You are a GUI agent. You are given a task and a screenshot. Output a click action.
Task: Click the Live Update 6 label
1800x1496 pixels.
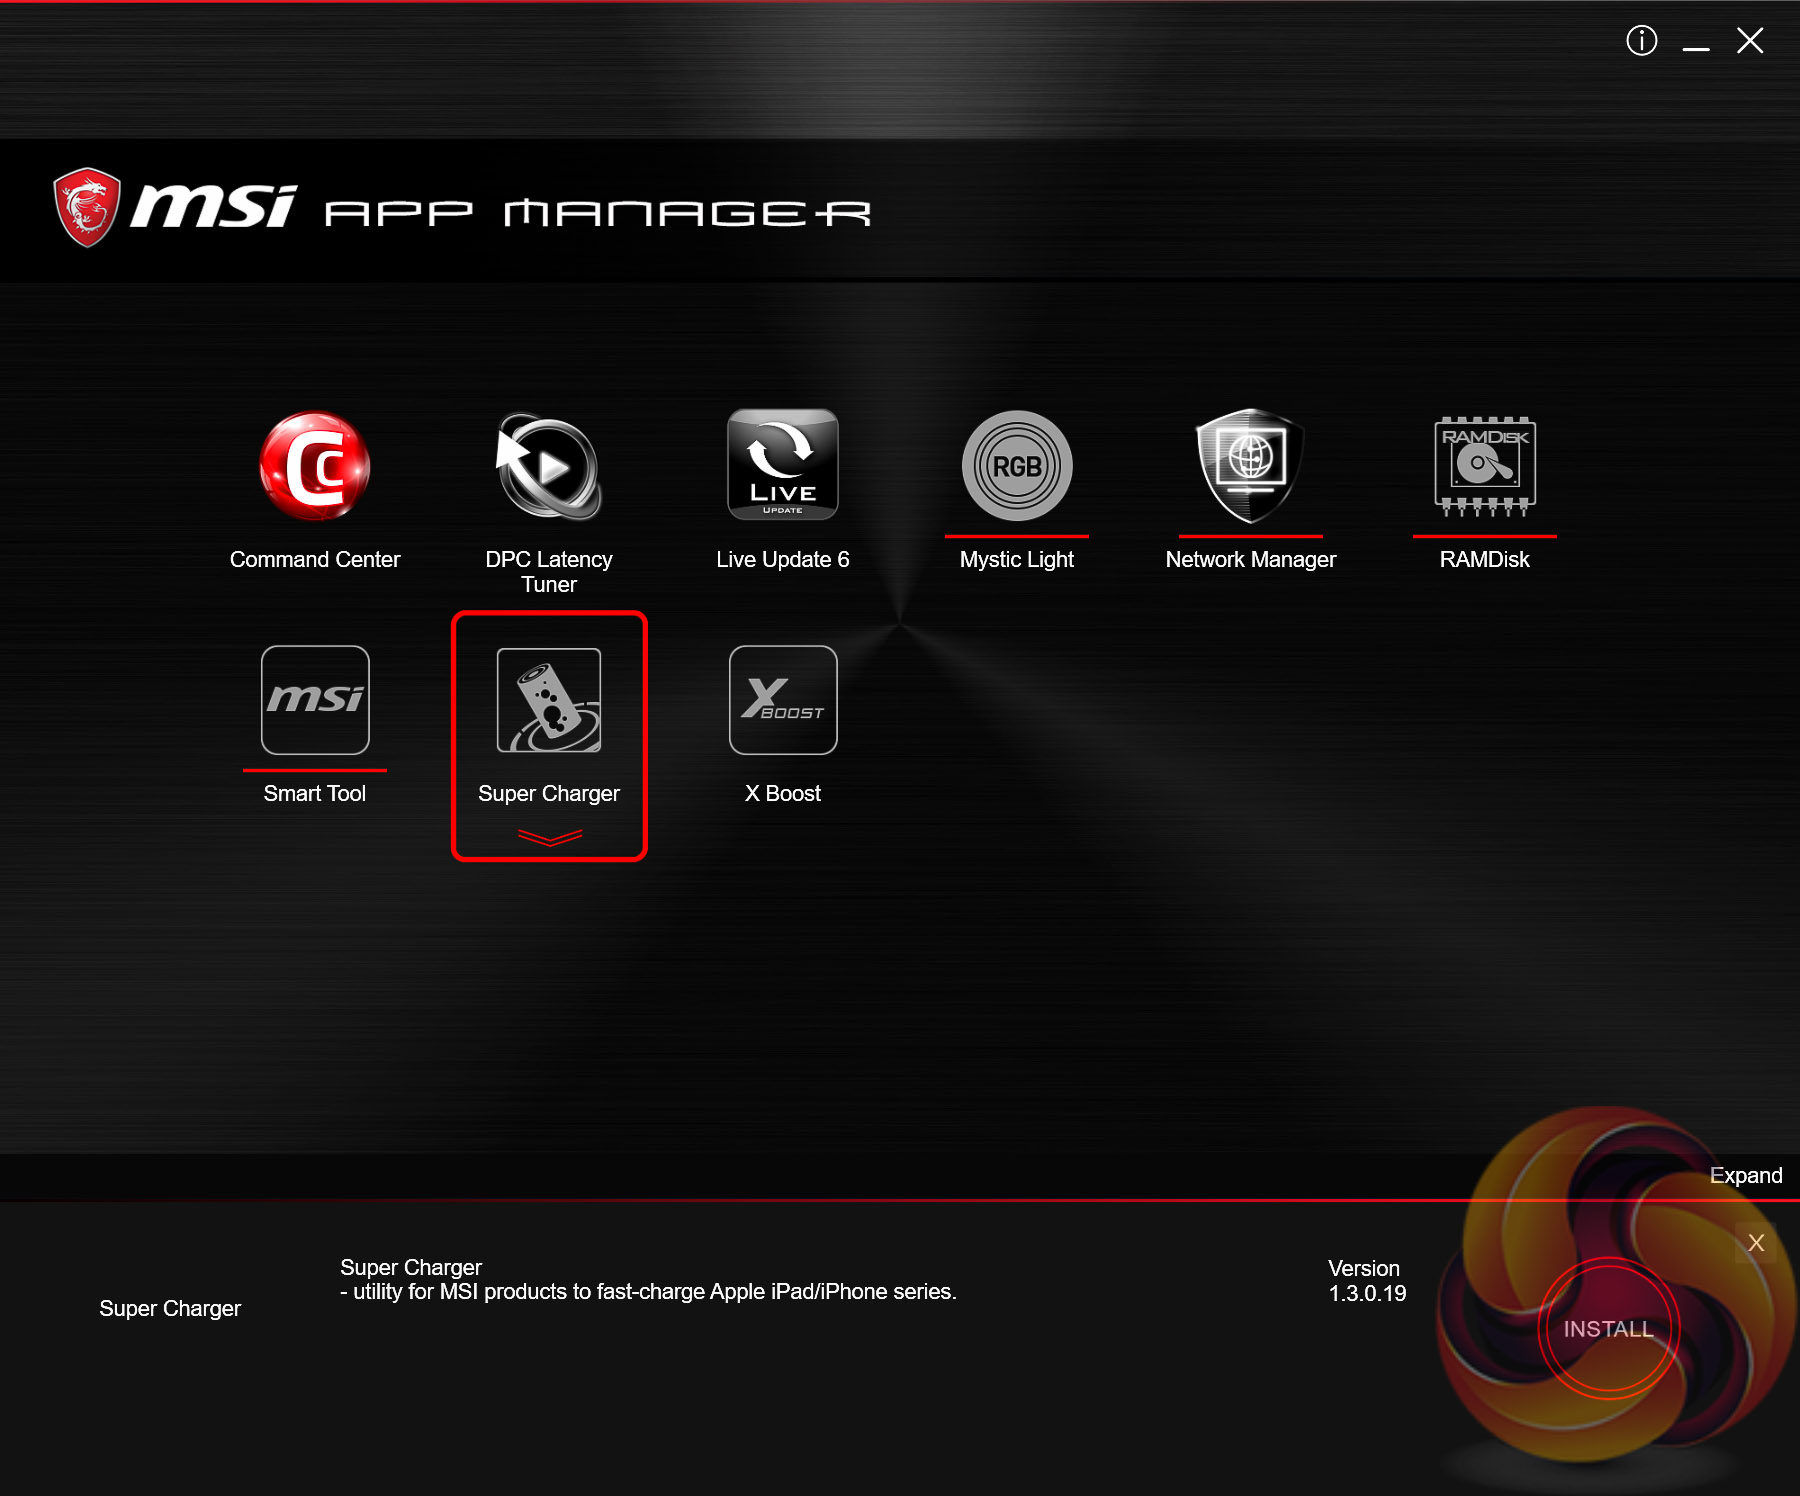point(783,560)
